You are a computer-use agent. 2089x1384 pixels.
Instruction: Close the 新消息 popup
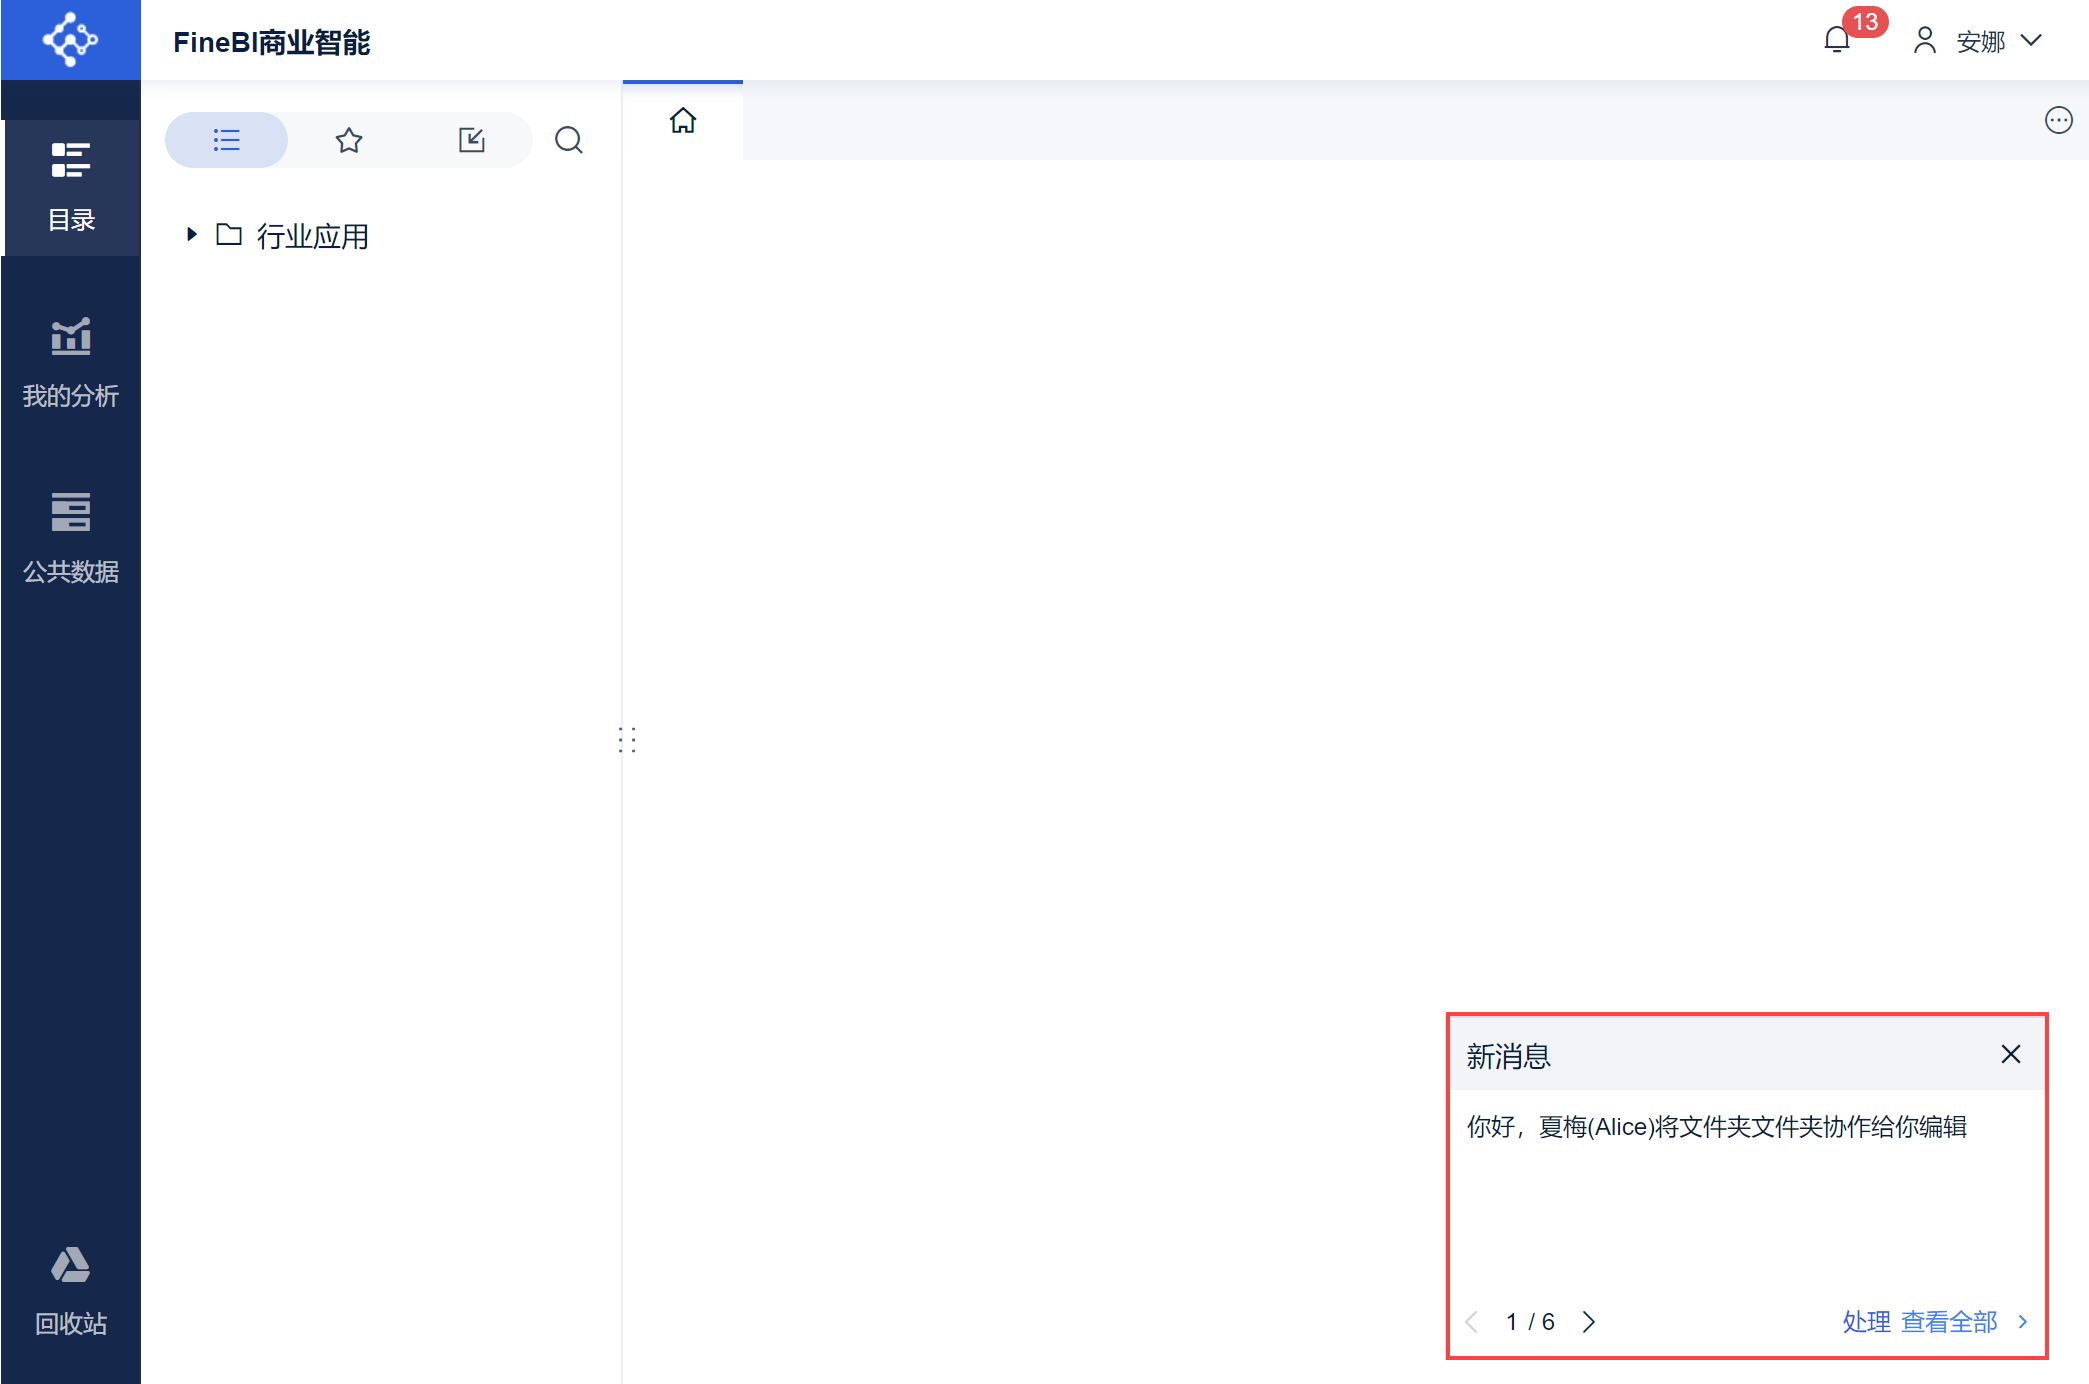click(x=2010, y=1054)
